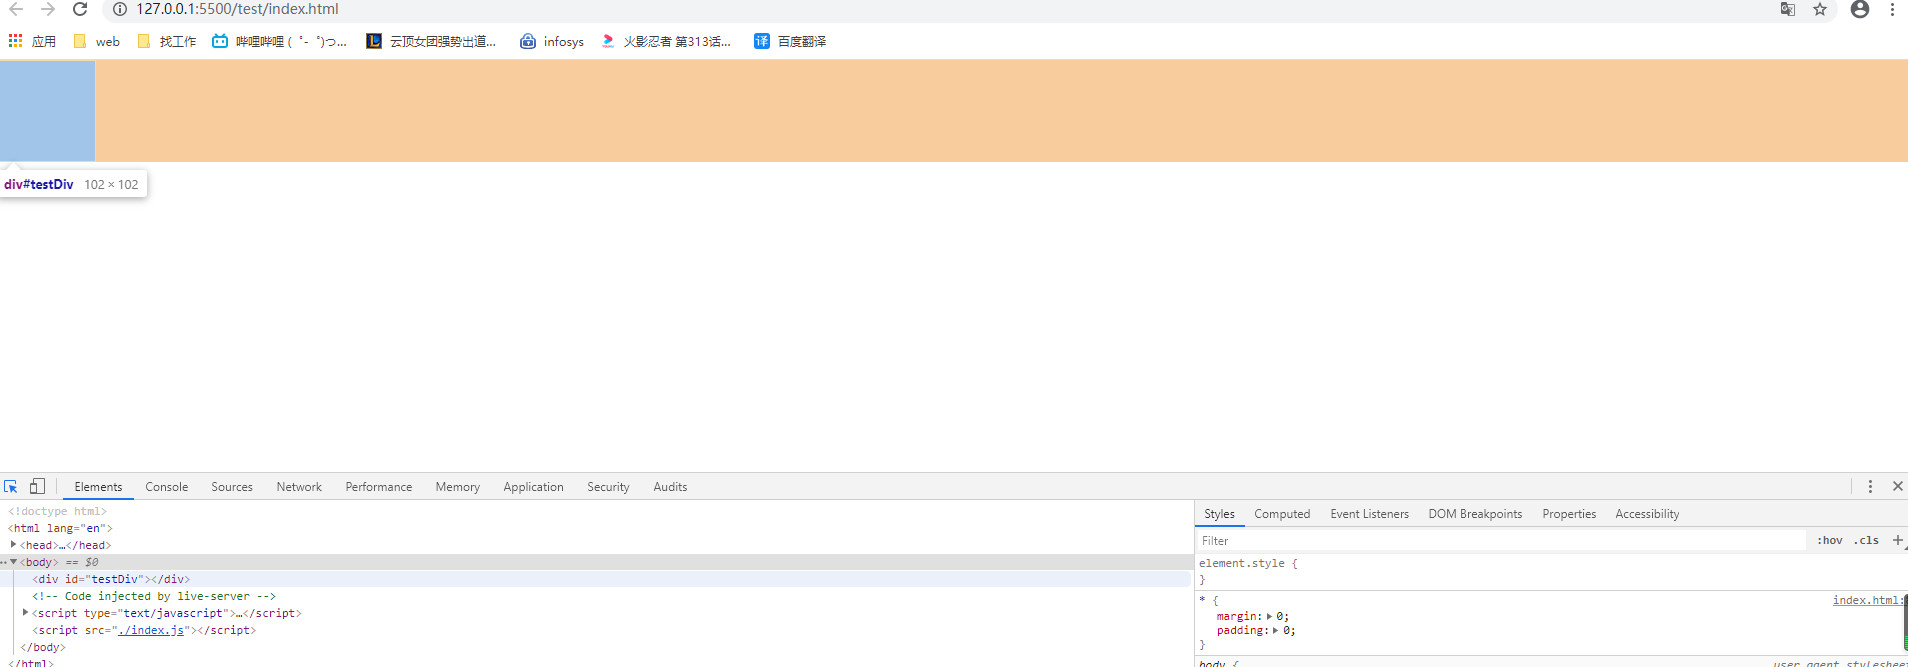Select the live-server comment node
Viewport: 1908px width, 667px height.
[x=154, y=596]
